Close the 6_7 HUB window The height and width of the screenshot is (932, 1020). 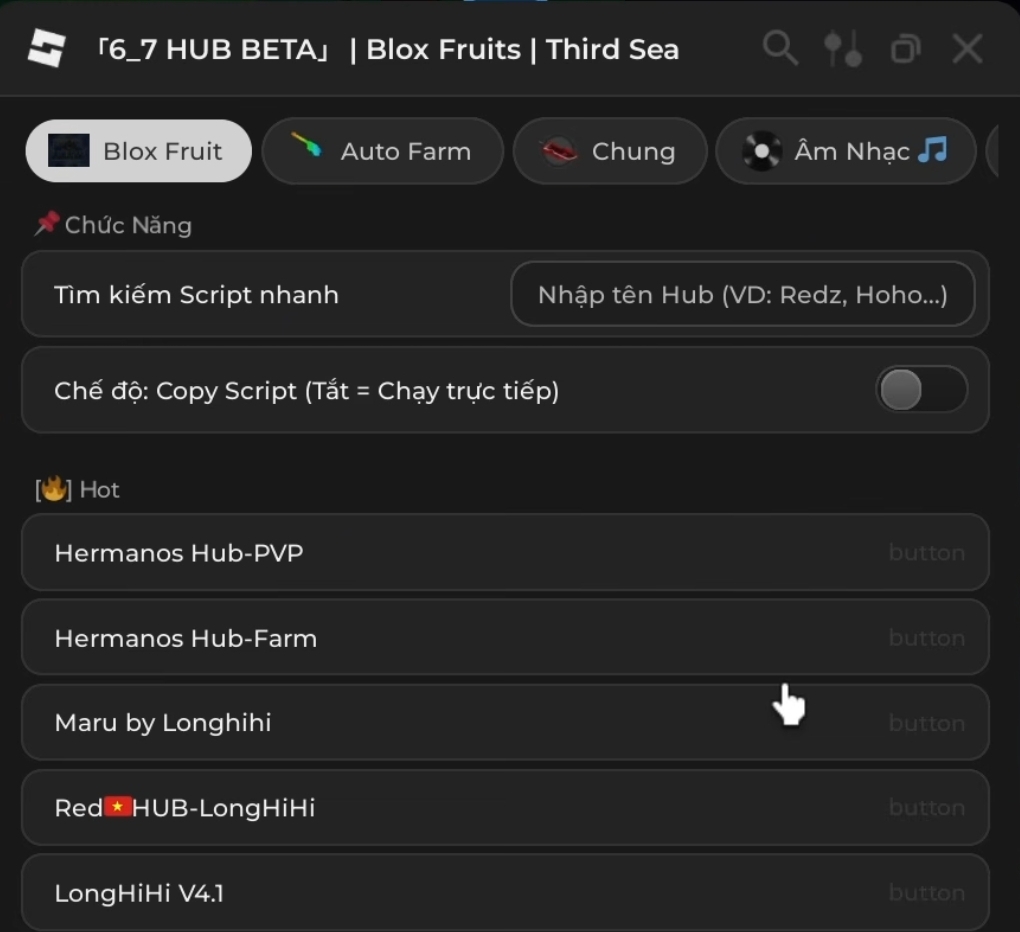pos(967,48)
